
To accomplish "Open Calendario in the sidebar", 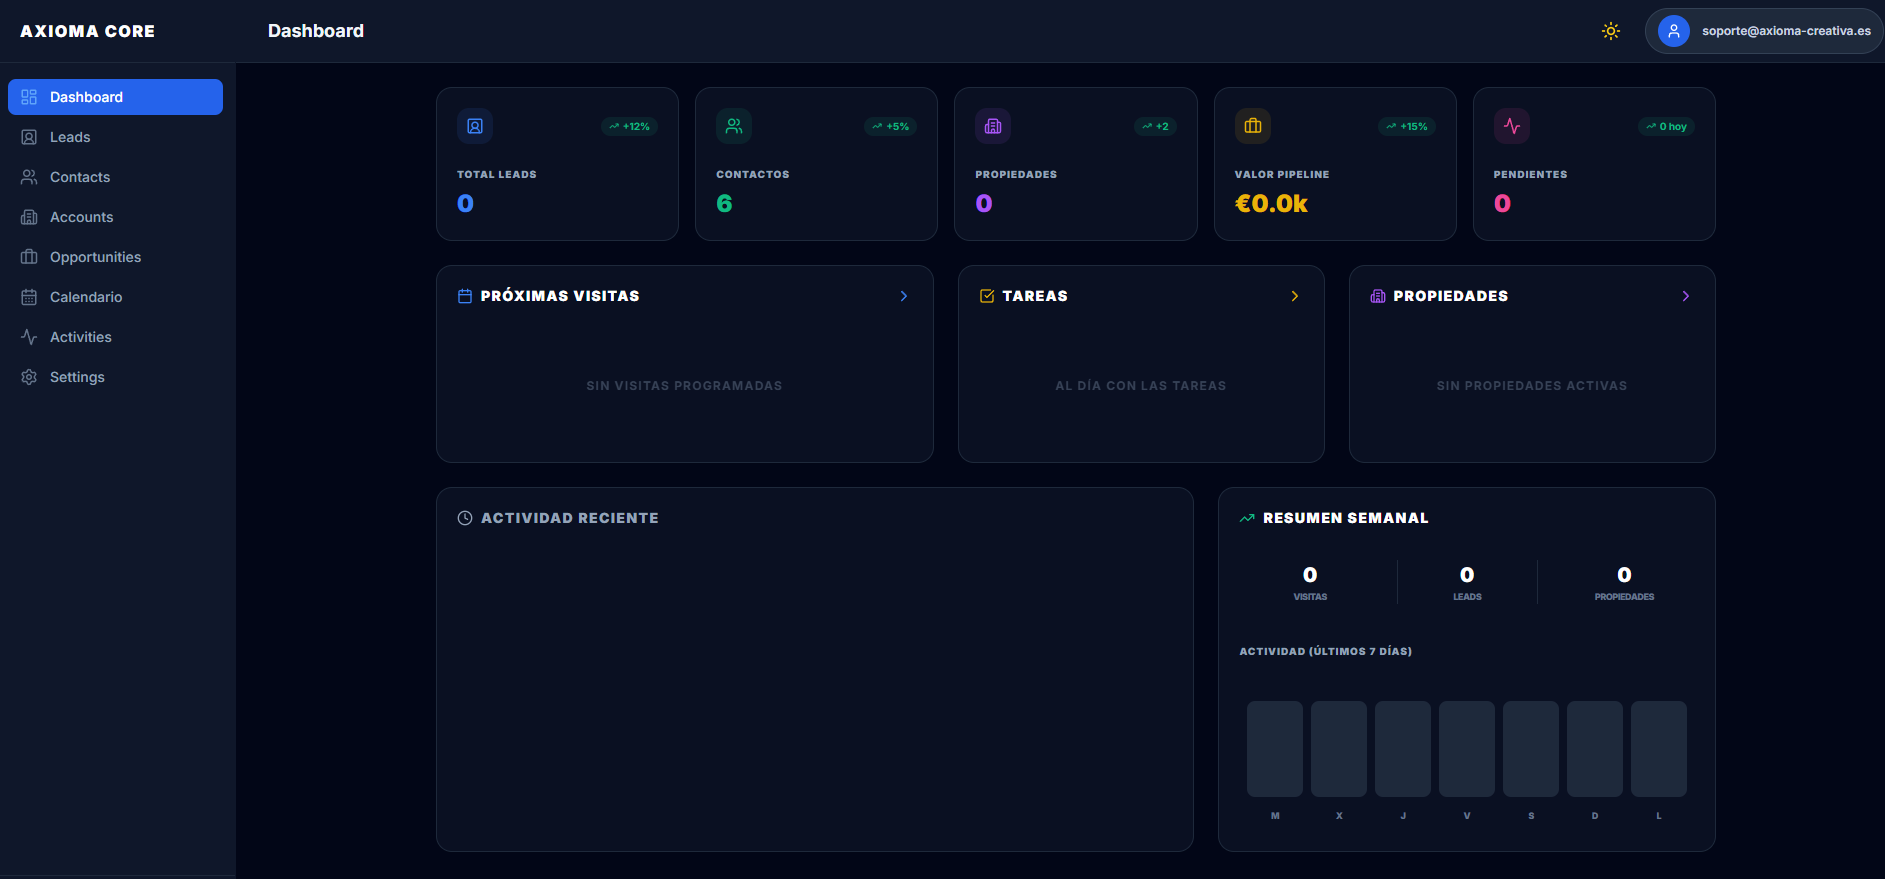I will pyautogui.click(x=115, y=297).
